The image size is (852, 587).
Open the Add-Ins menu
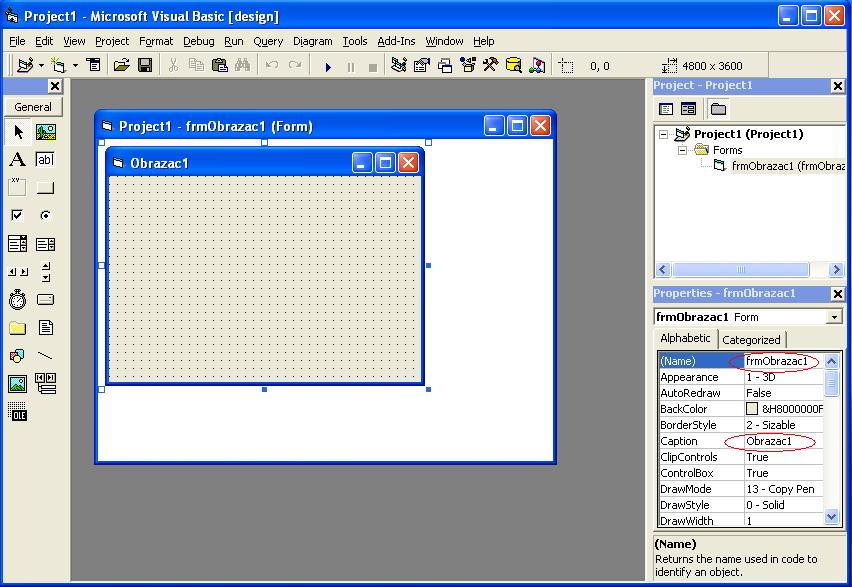(396, 41)
